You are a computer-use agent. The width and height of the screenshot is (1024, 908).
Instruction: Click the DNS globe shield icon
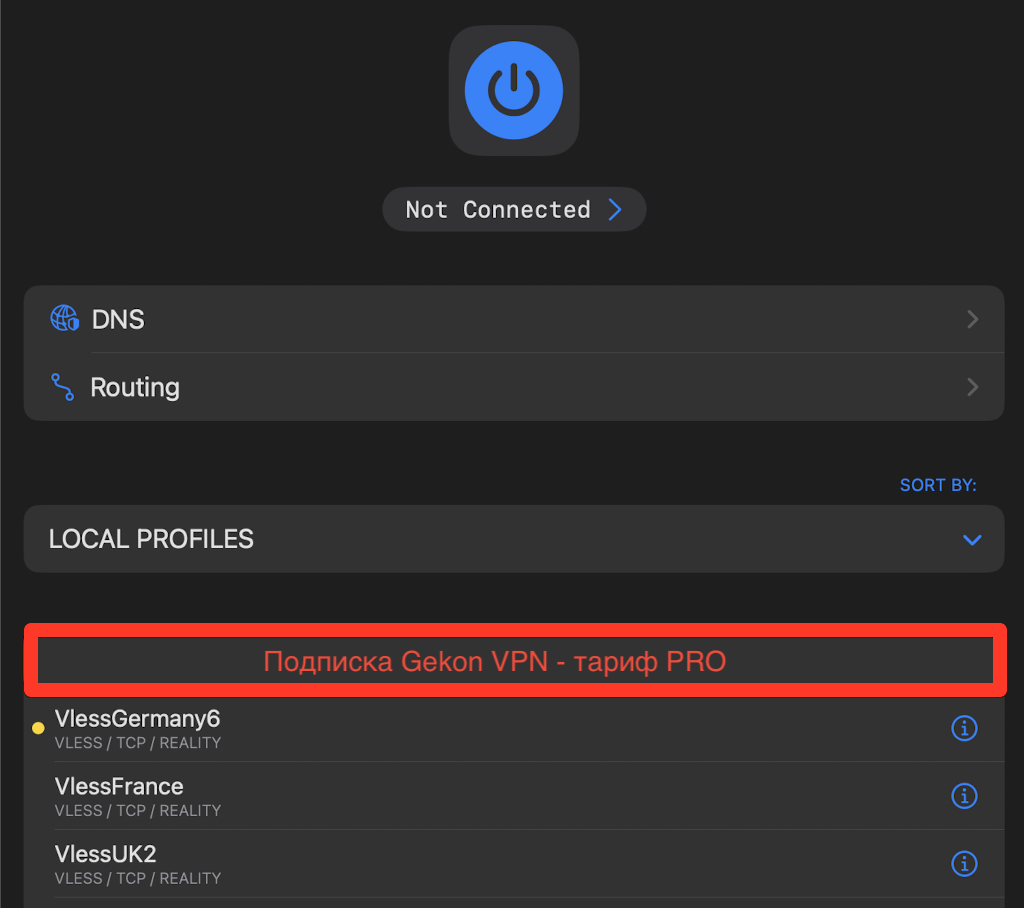pos(65,318)
